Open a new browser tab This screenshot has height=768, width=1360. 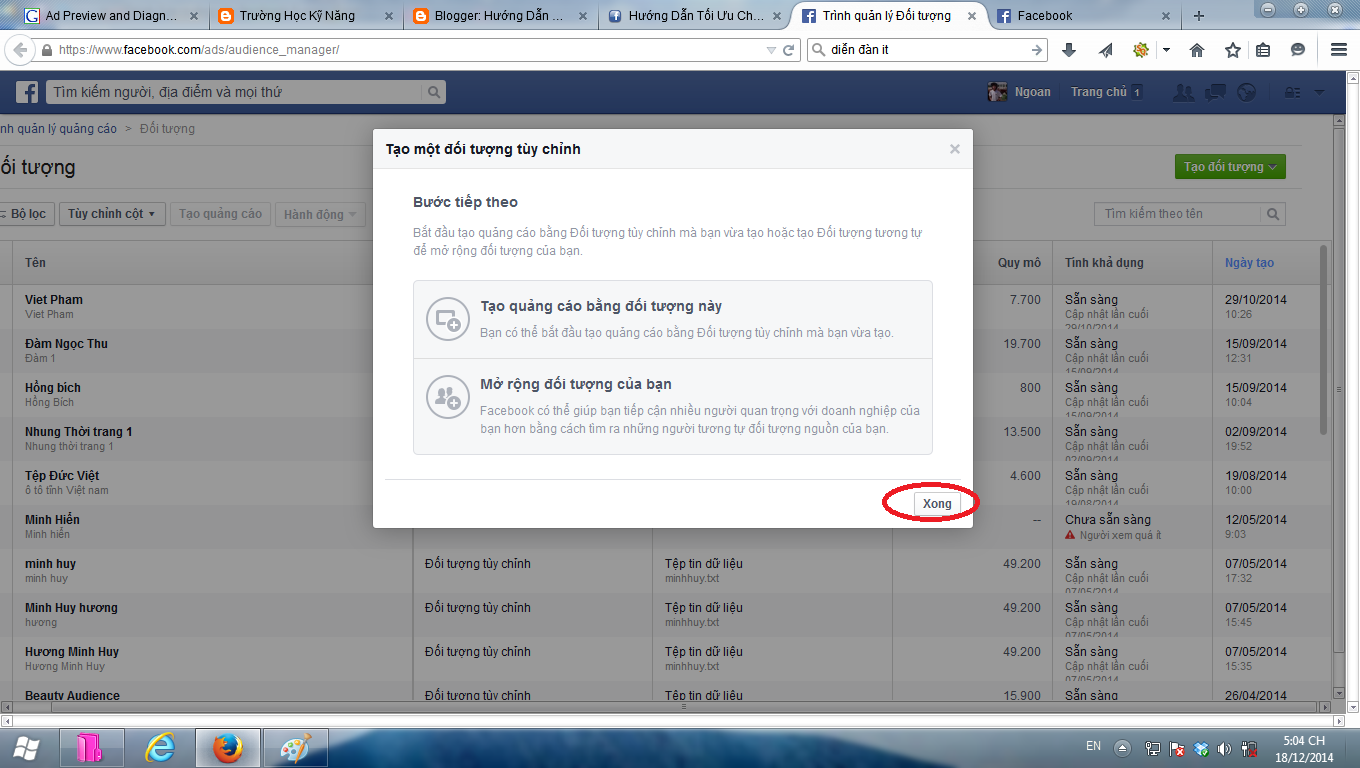click(1199, 16)
